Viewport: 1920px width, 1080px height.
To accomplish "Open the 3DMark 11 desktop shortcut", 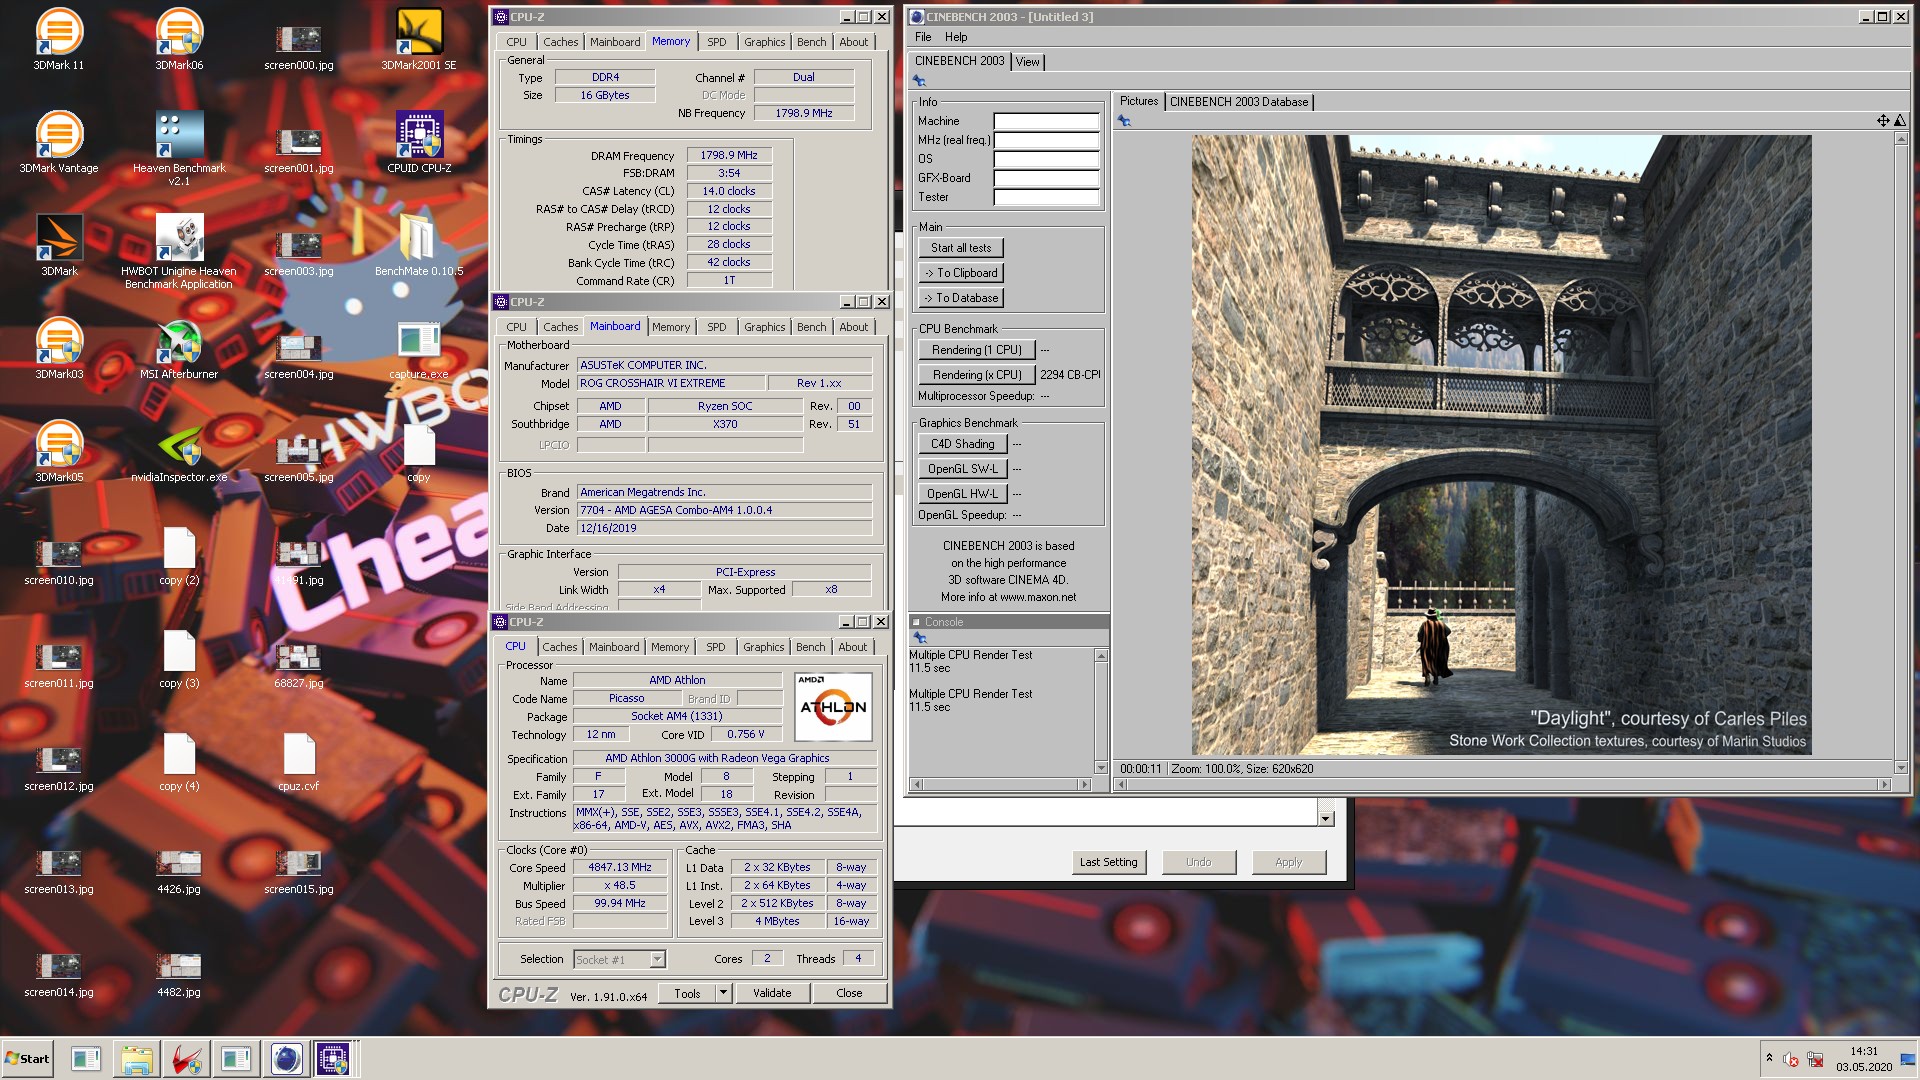I will coord(58,39).
